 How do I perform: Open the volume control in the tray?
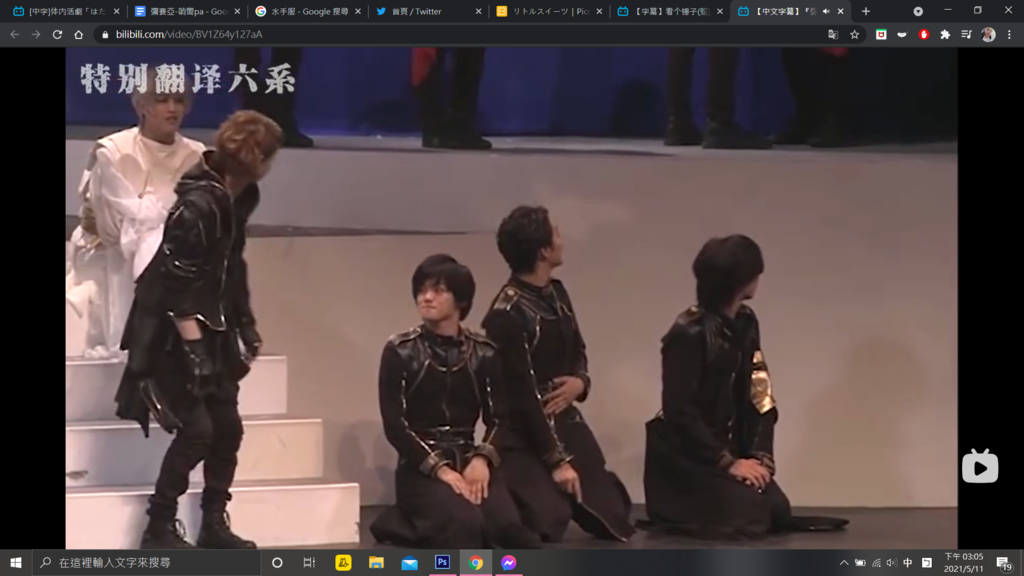(x=891, y=562)
